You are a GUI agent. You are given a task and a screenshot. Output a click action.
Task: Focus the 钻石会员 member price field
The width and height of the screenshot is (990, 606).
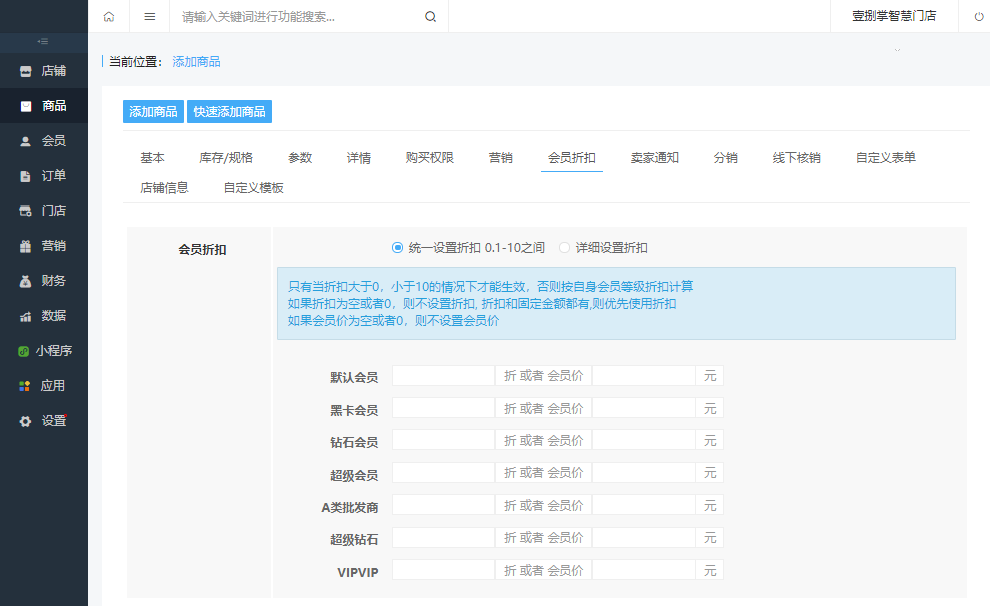643,441
